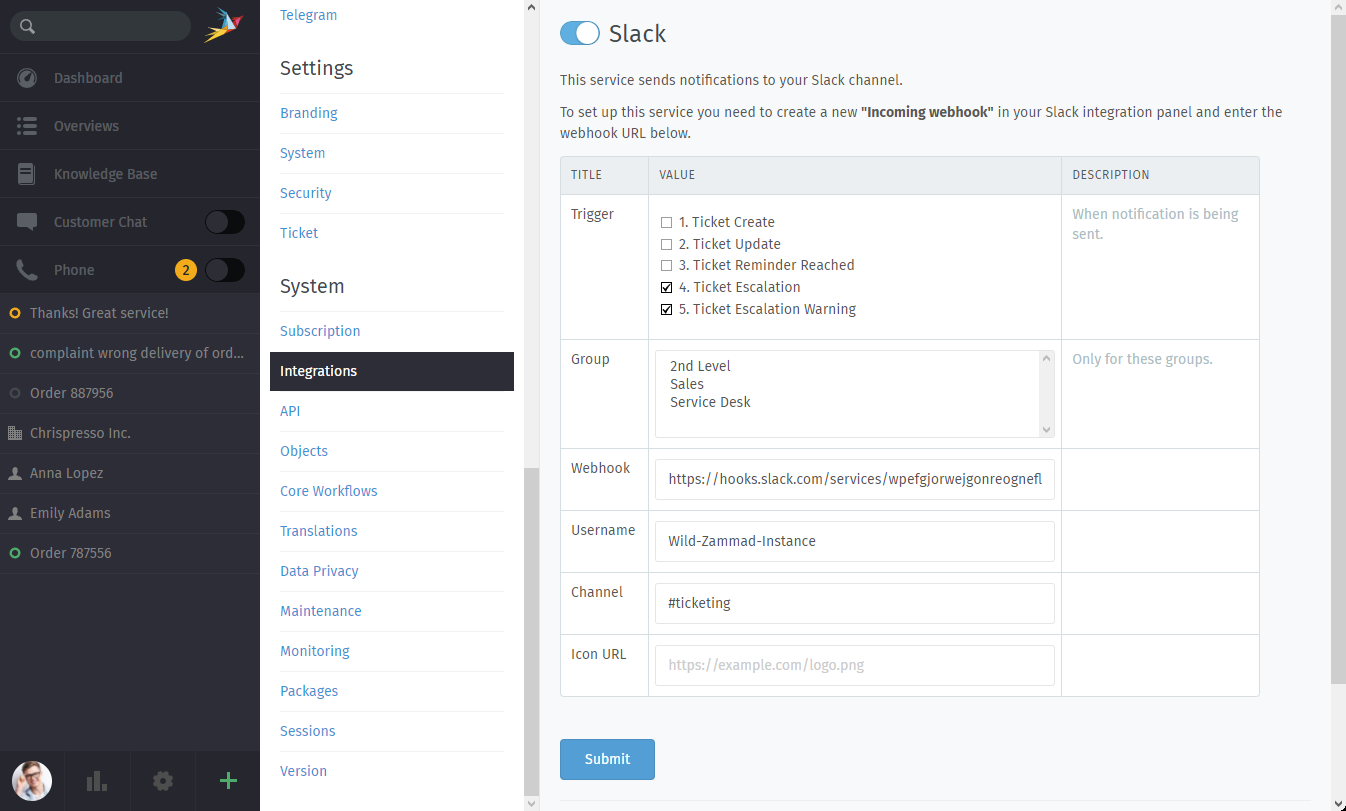Check the Ticket Update trigger
1346x811 pixels.
pos(667,244)
